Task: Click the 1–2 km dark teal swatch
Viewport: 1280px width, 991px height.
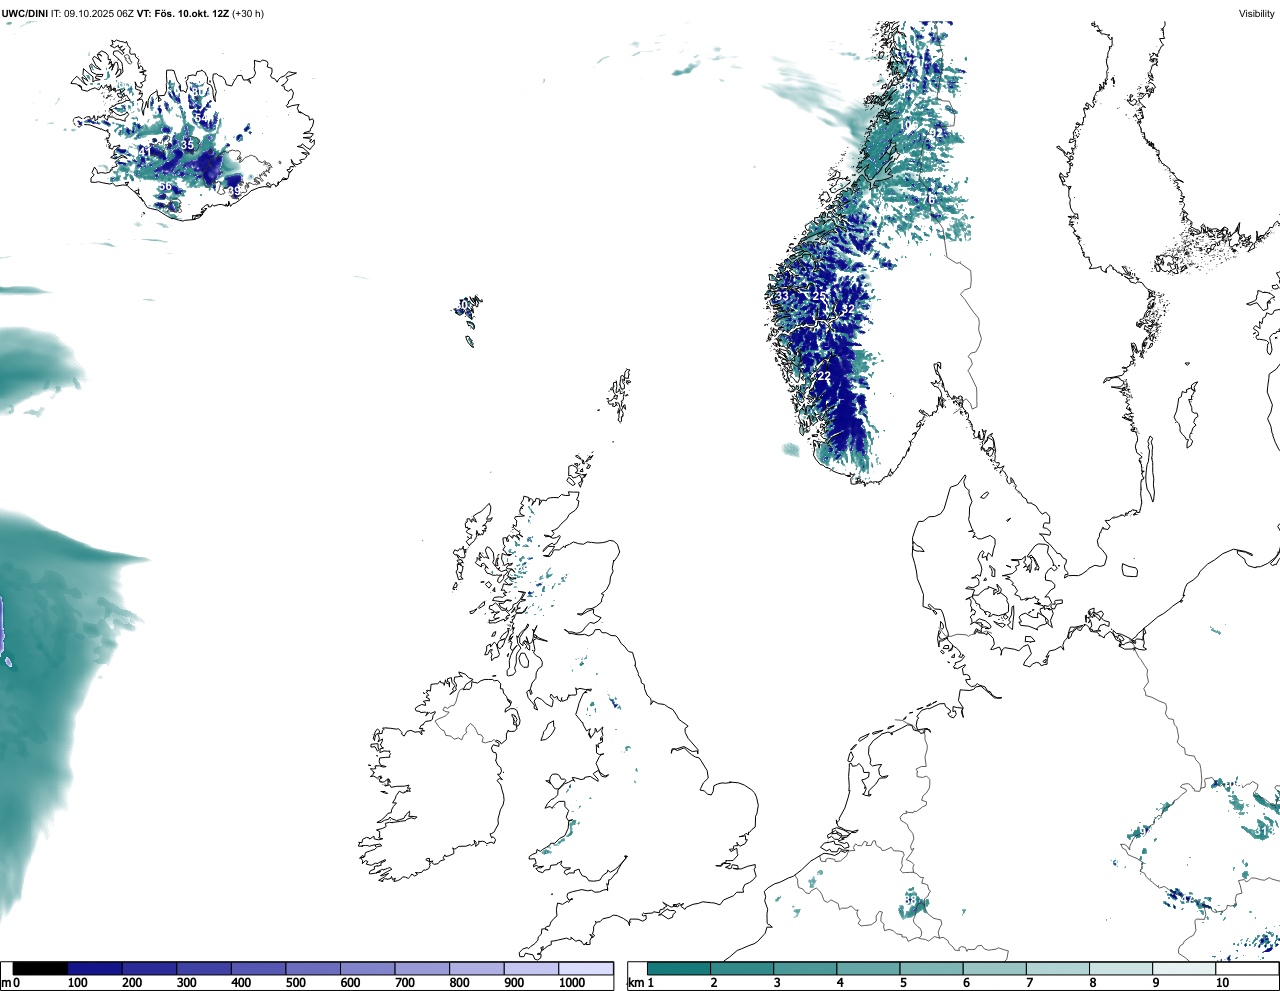Action: pos(679,968)
